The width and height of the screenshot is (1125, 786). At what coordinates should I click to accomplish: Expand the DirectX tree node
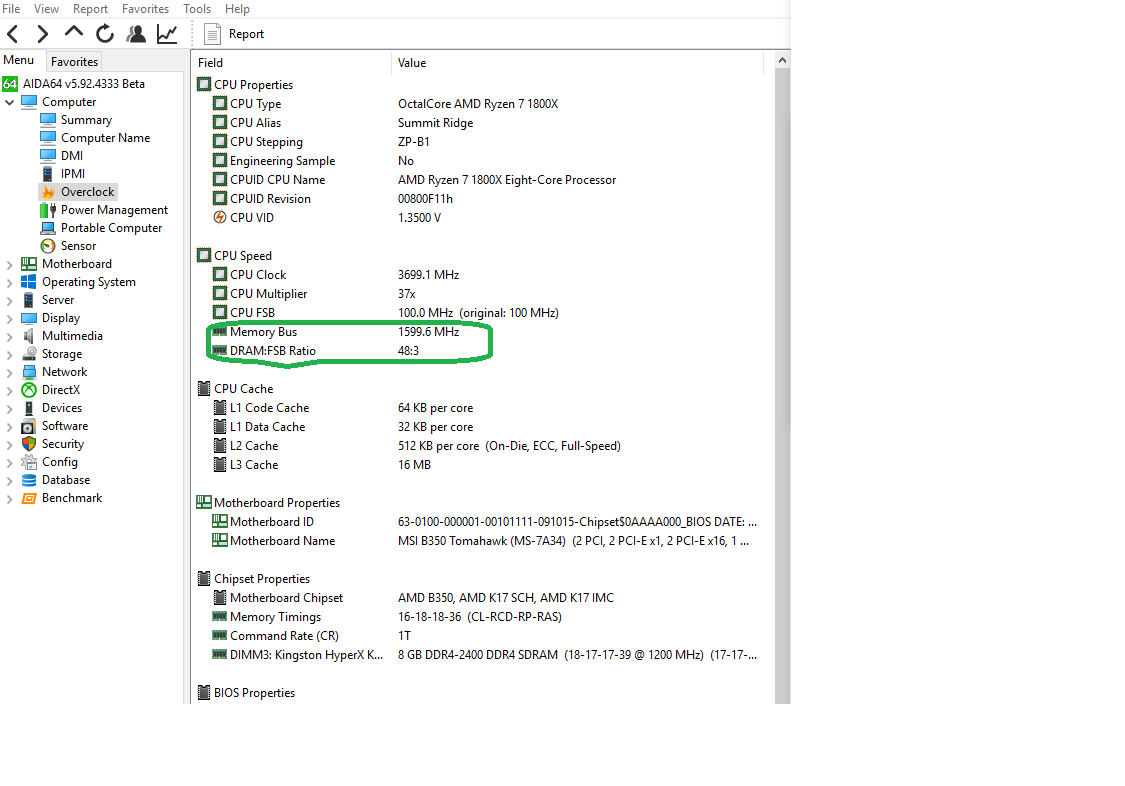tap(9, 390)
